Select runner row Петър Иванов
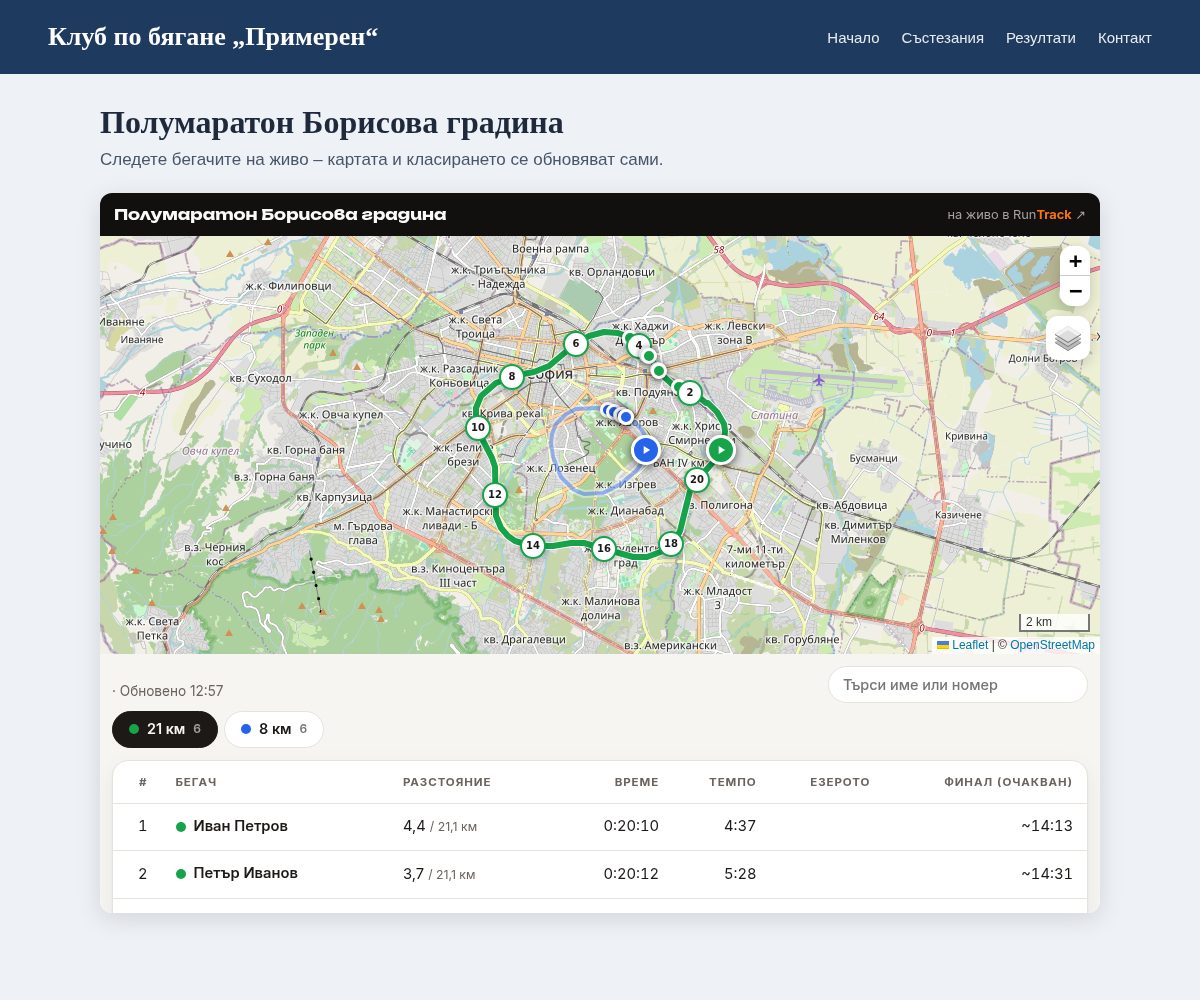 [x=600, y=874]
